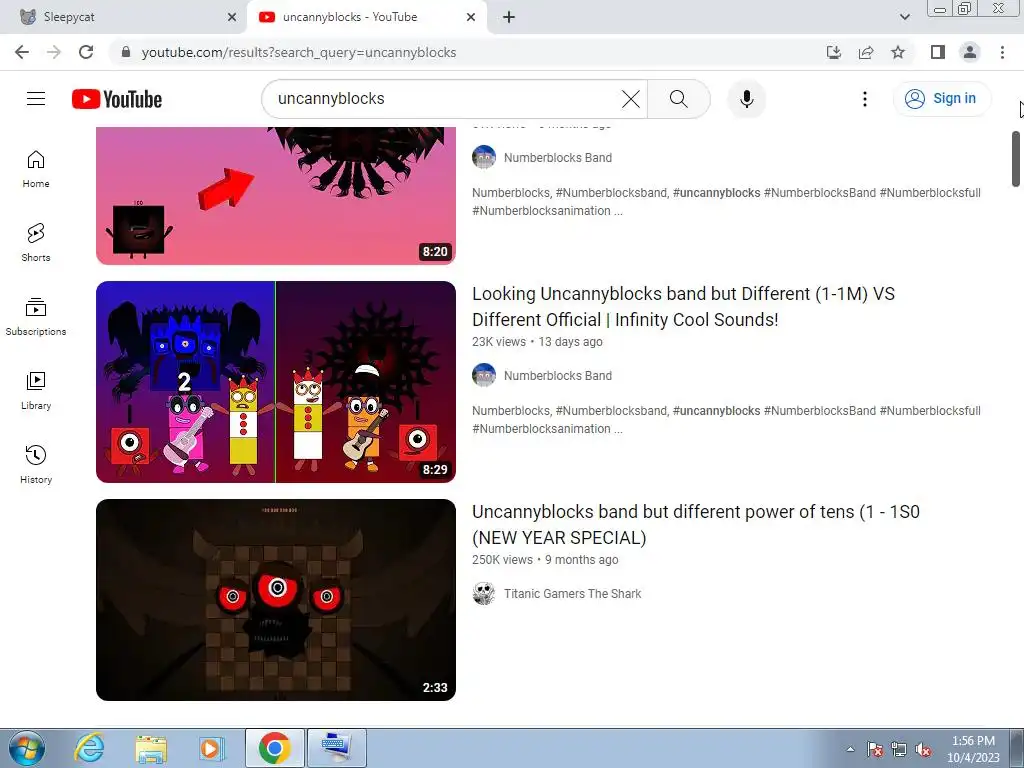Open the Windows Start menu

[27, 748]
